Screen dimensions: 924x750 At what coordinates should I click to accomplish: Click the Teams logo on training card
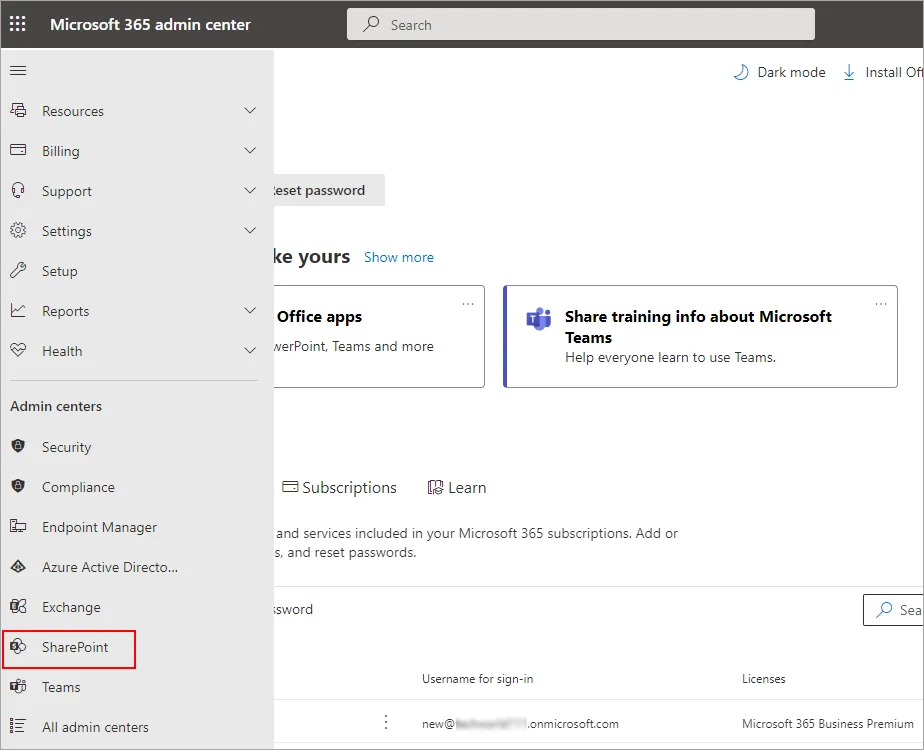pos(539,319)
